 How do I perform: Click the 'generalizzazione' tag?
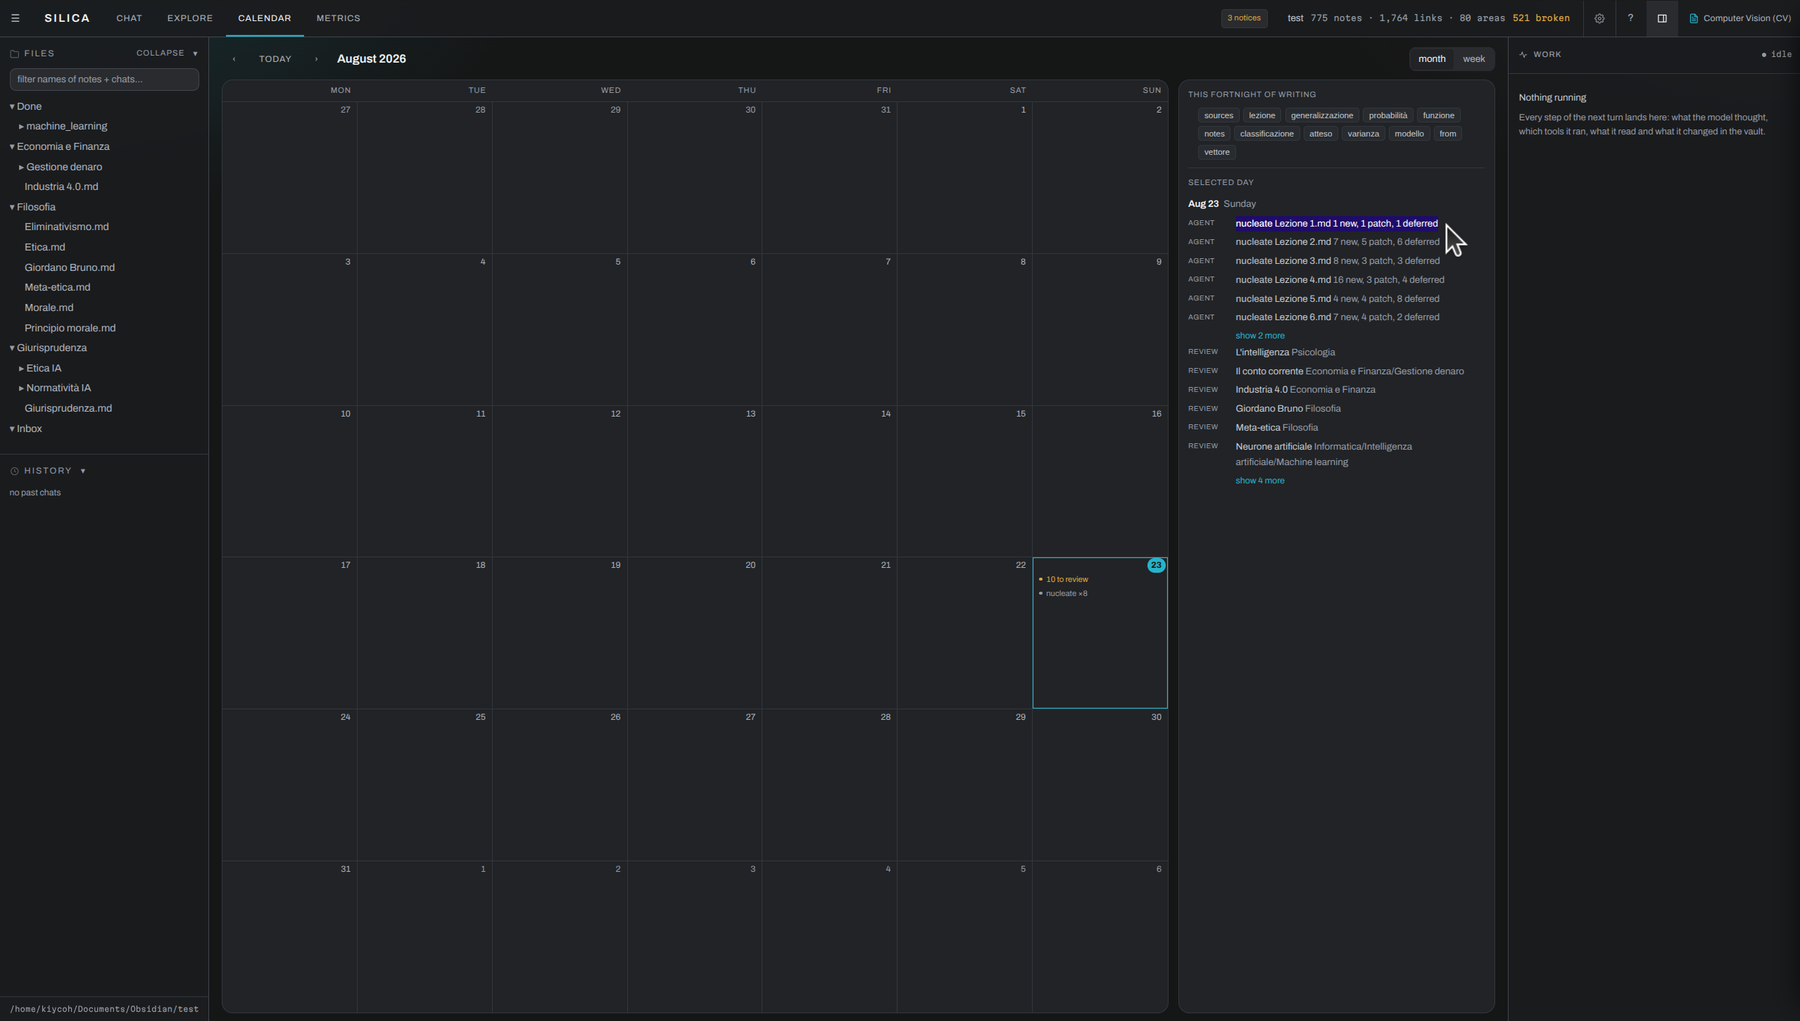[1322, 115]
